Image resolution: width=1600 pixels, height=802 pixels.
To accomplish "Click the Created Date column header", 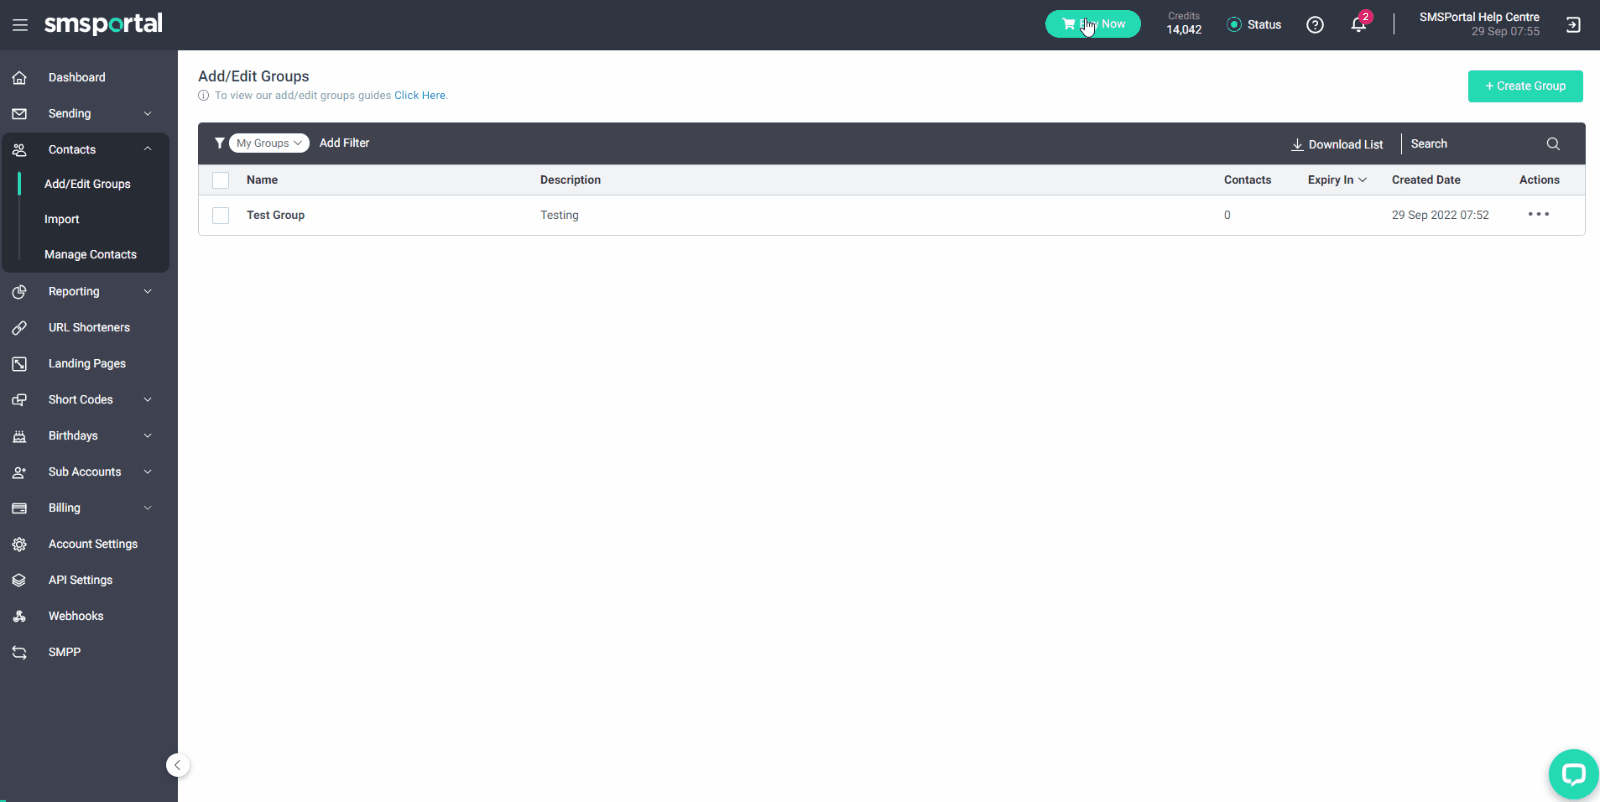I will 1426,180.
